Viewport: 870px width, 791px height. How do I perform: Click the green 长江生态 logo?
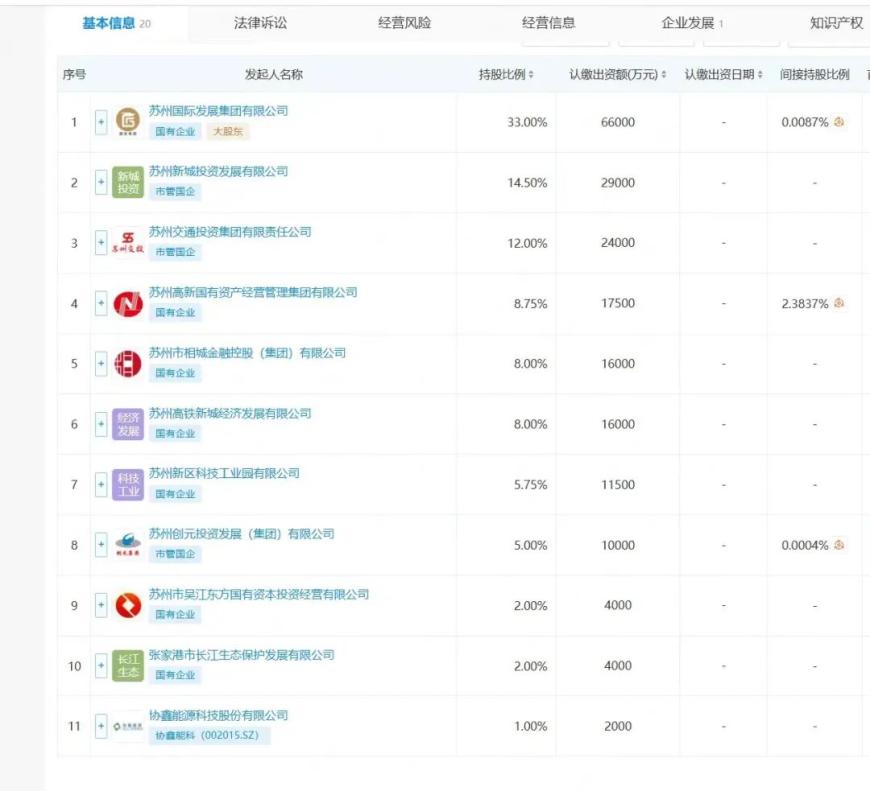(128, 666)
